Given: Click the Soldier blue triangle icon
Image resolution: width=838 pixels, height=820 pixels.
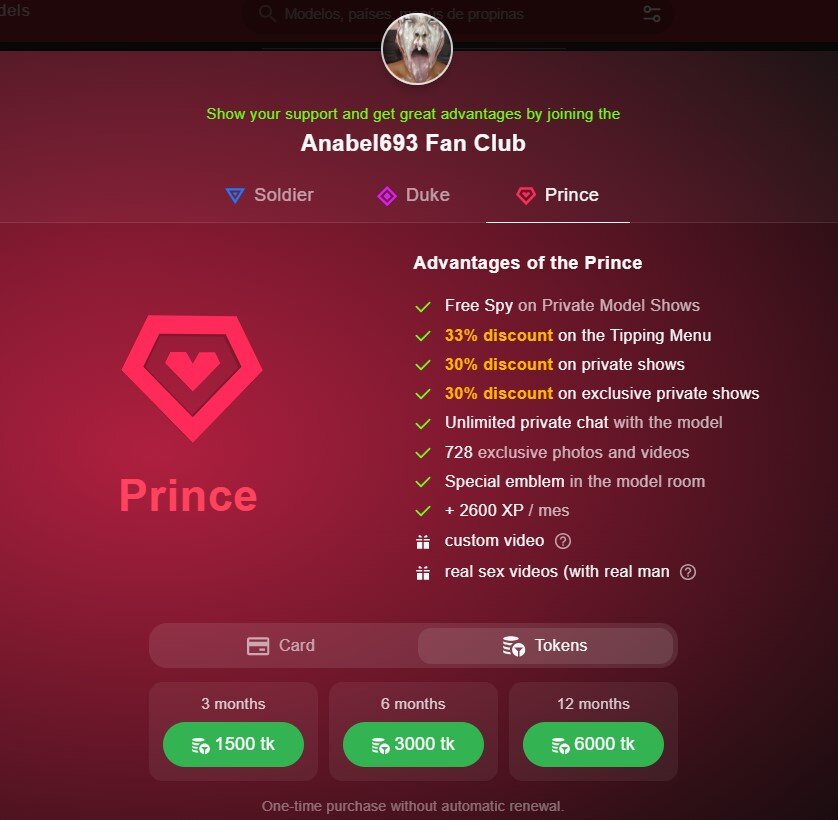Looking at the screenshot, I should pyautogui.click(x=235, y=195).
